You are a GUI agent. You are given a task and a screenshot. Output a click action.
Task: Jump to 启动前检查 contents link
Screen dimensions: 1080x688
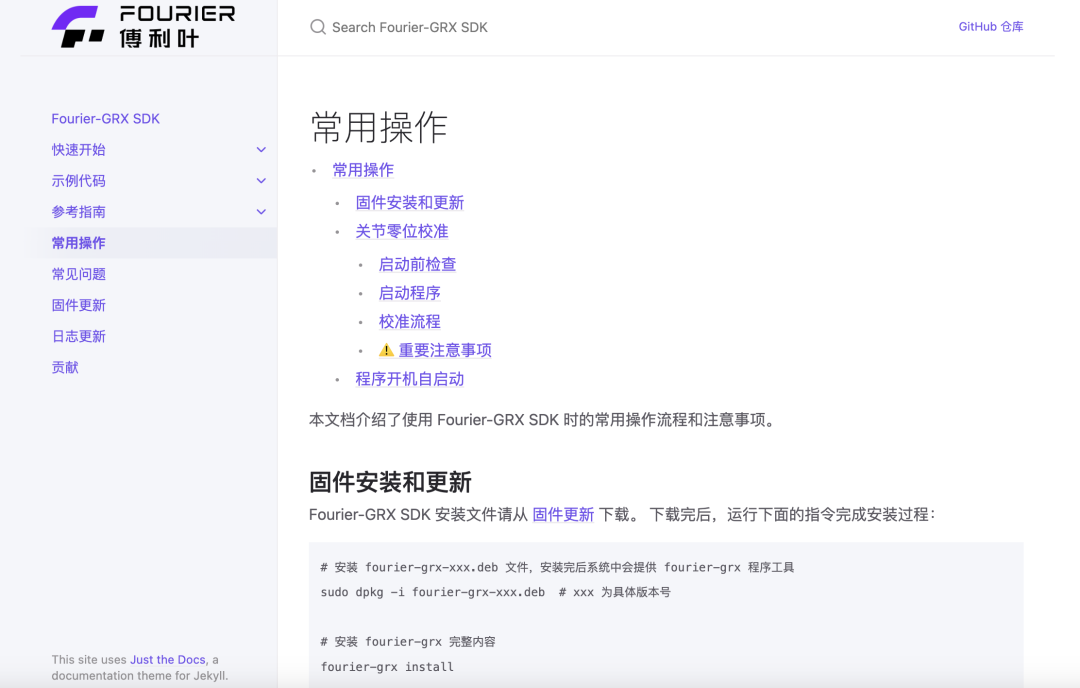(x=417, y=264)
